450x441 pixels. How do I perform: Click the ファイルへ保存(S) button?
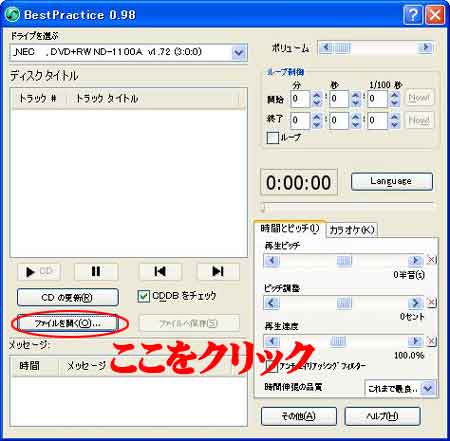pos(189,323)
